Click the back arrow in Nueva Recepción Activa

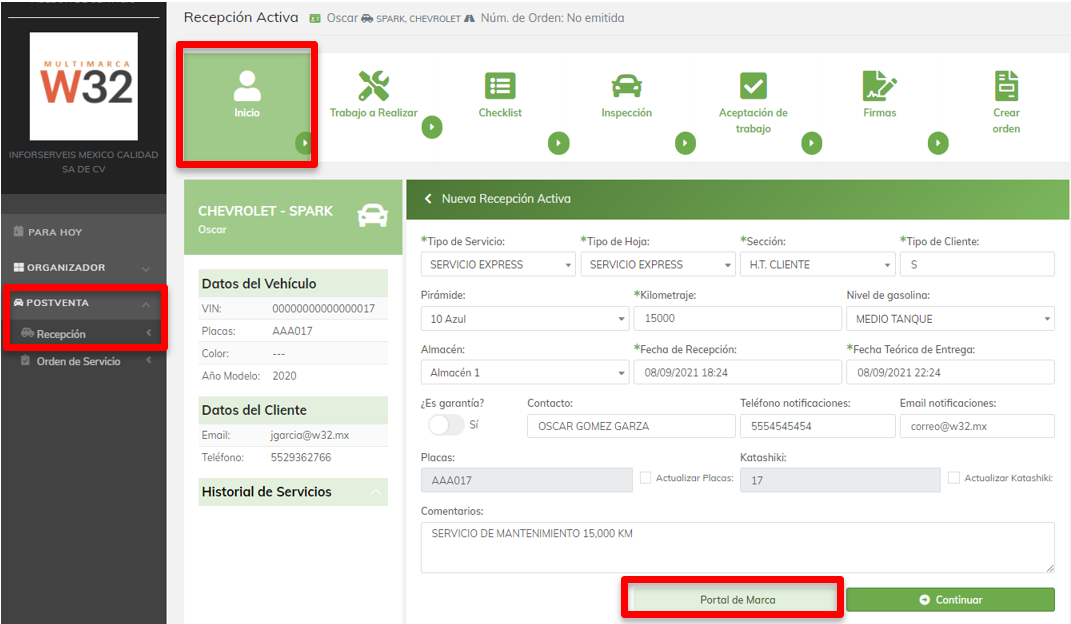click(x=429, y=199)
